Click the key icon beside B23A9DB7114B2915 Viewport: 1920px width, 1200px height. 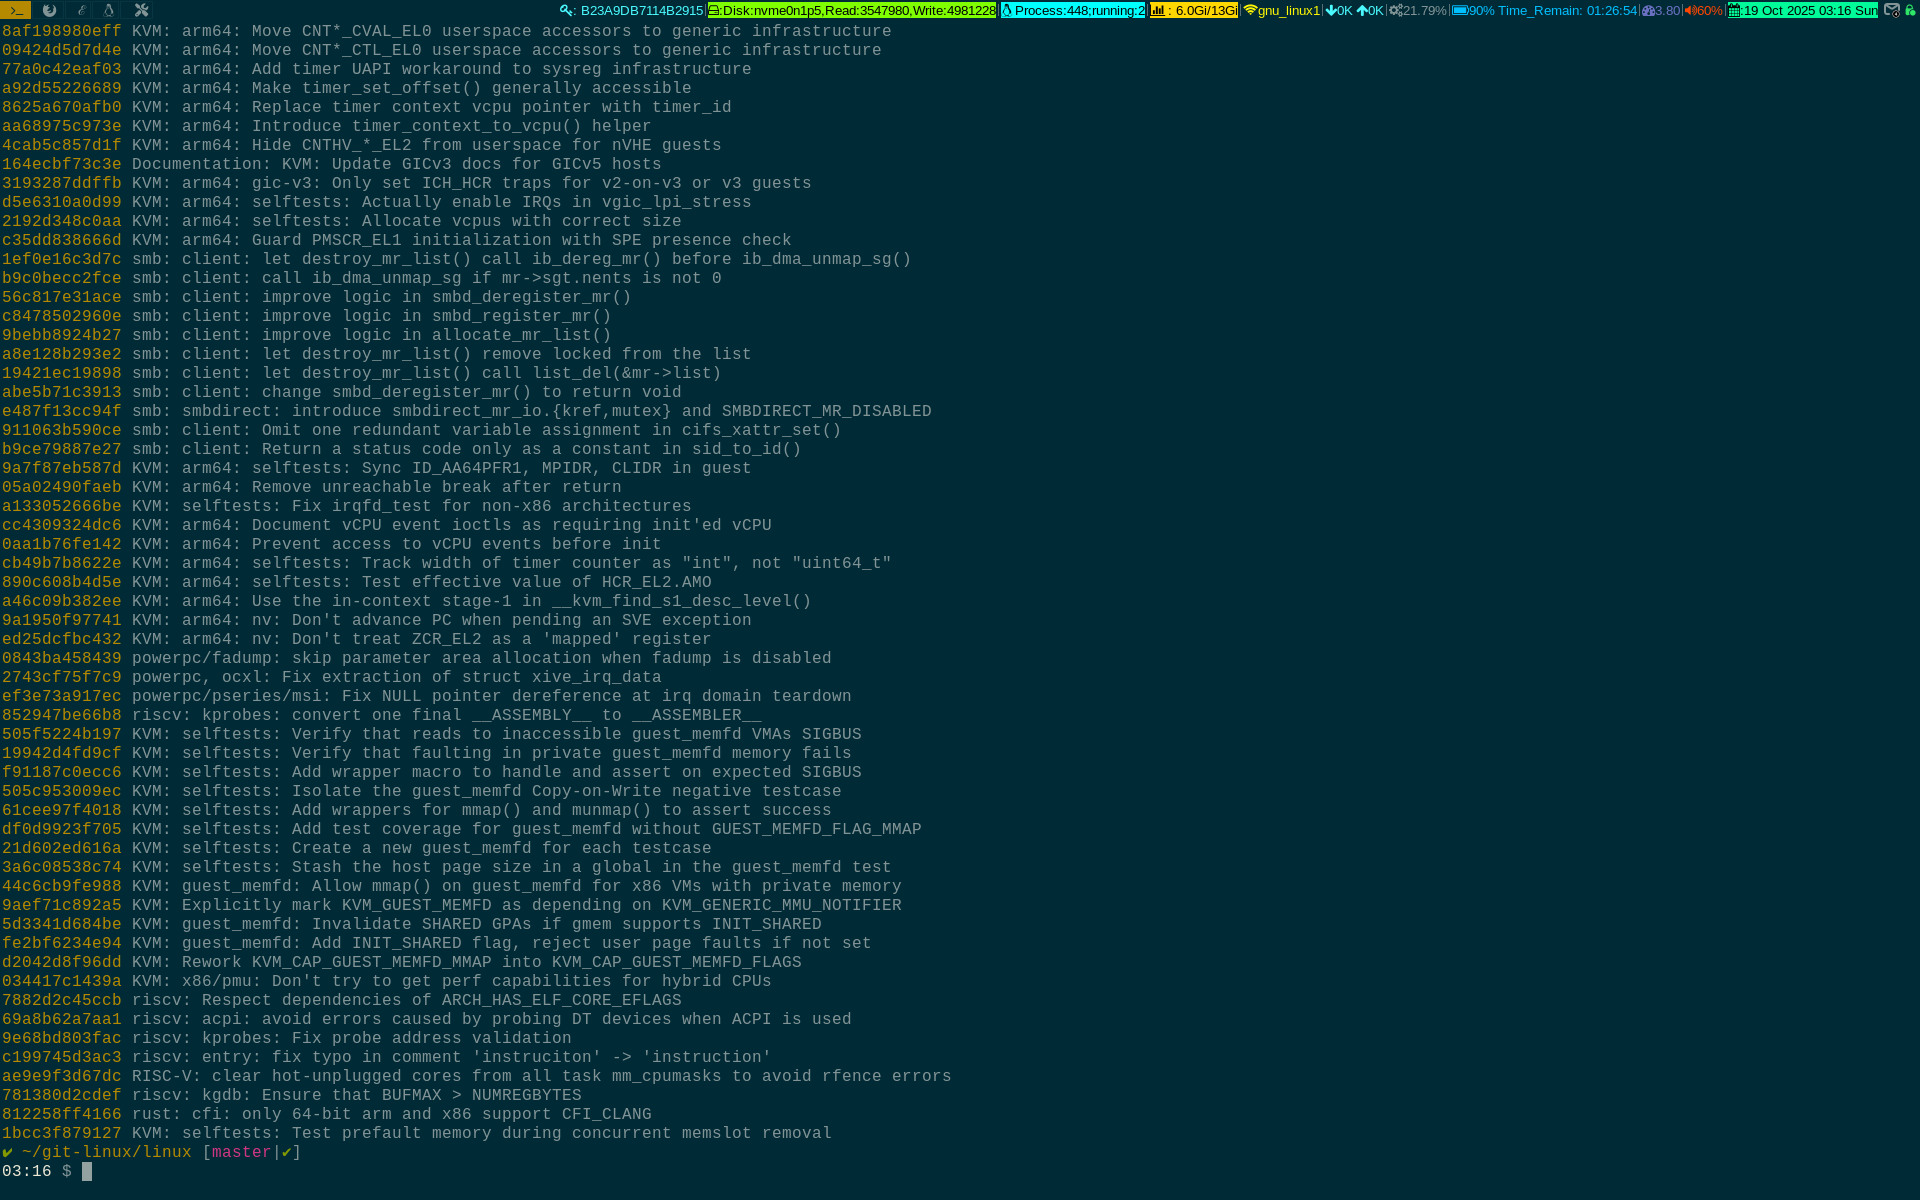click(x=567, y=10)
